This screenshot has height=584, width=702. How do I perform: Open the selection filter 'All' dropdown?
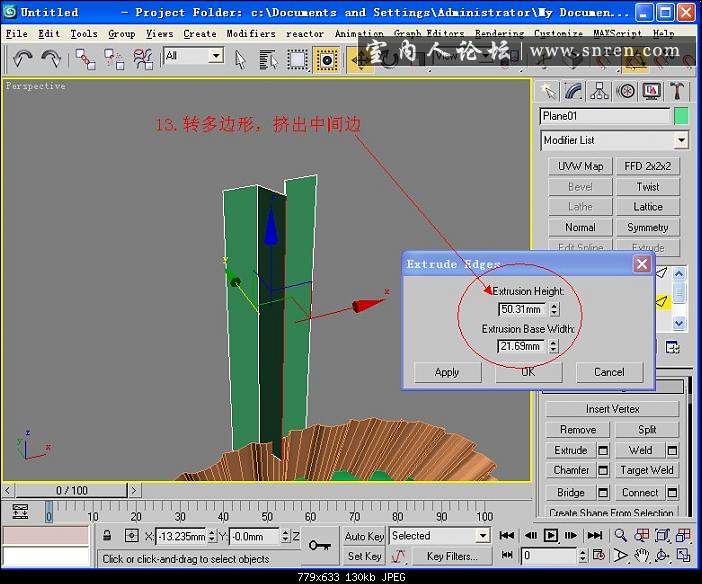(x=216, y=56)
